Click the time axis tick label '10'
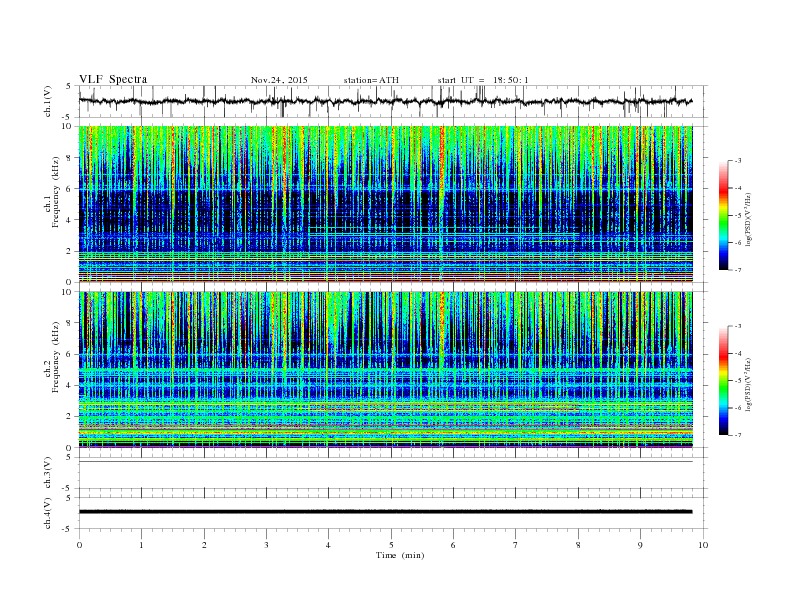The width and height of the screenshot is (792, 612). click(x=703, y=545)
